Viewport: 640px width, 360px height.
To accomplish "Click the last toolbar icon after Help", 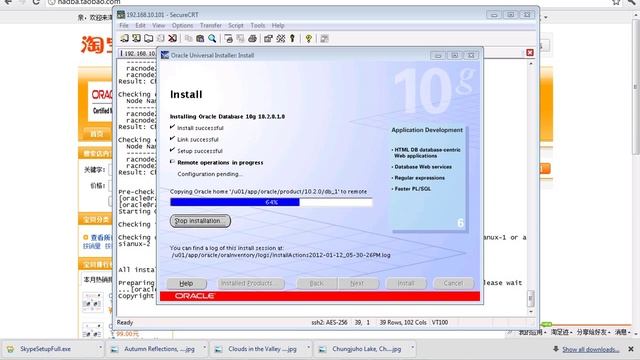I will pyautogui.click(x=324, y=38).
